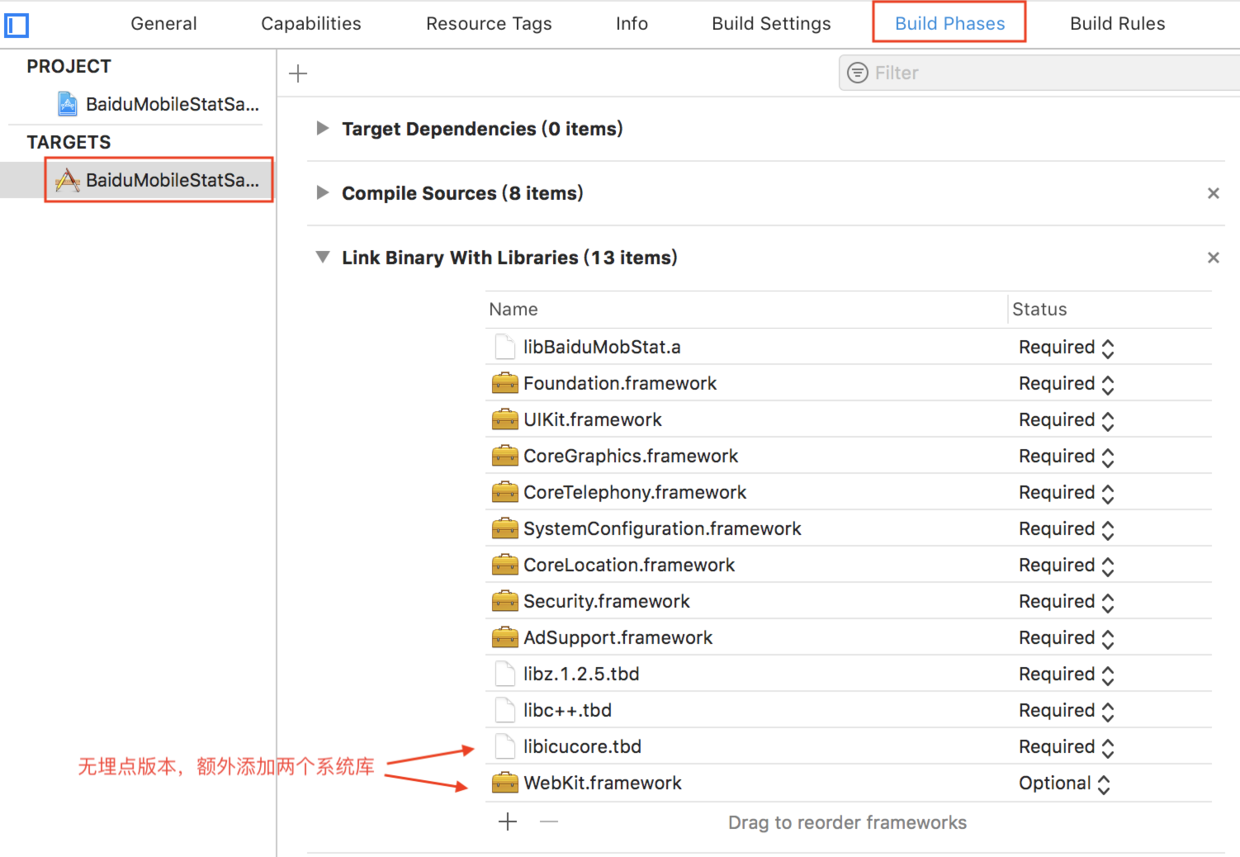Expand Compile Sources section
The image size is (1240, 857).
click(x=322, y=193)
